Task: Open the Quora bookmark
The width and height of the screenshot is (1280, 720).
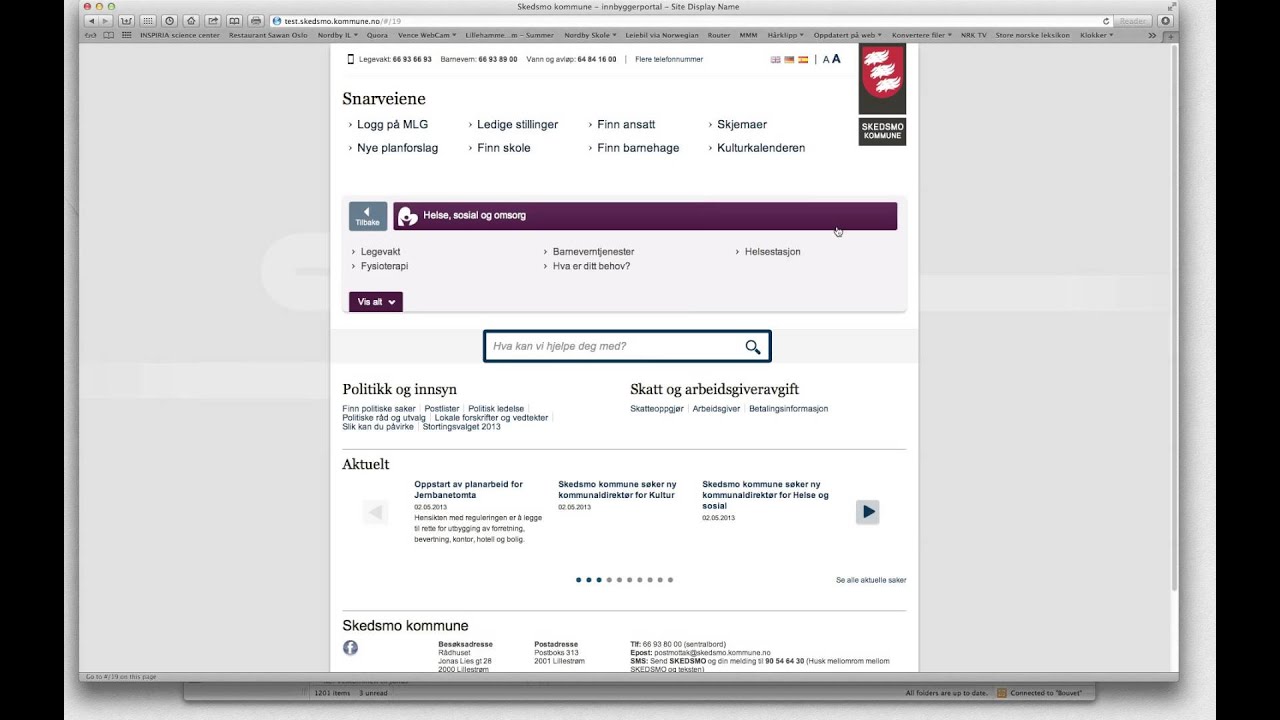Action: [x=377, y=35]
